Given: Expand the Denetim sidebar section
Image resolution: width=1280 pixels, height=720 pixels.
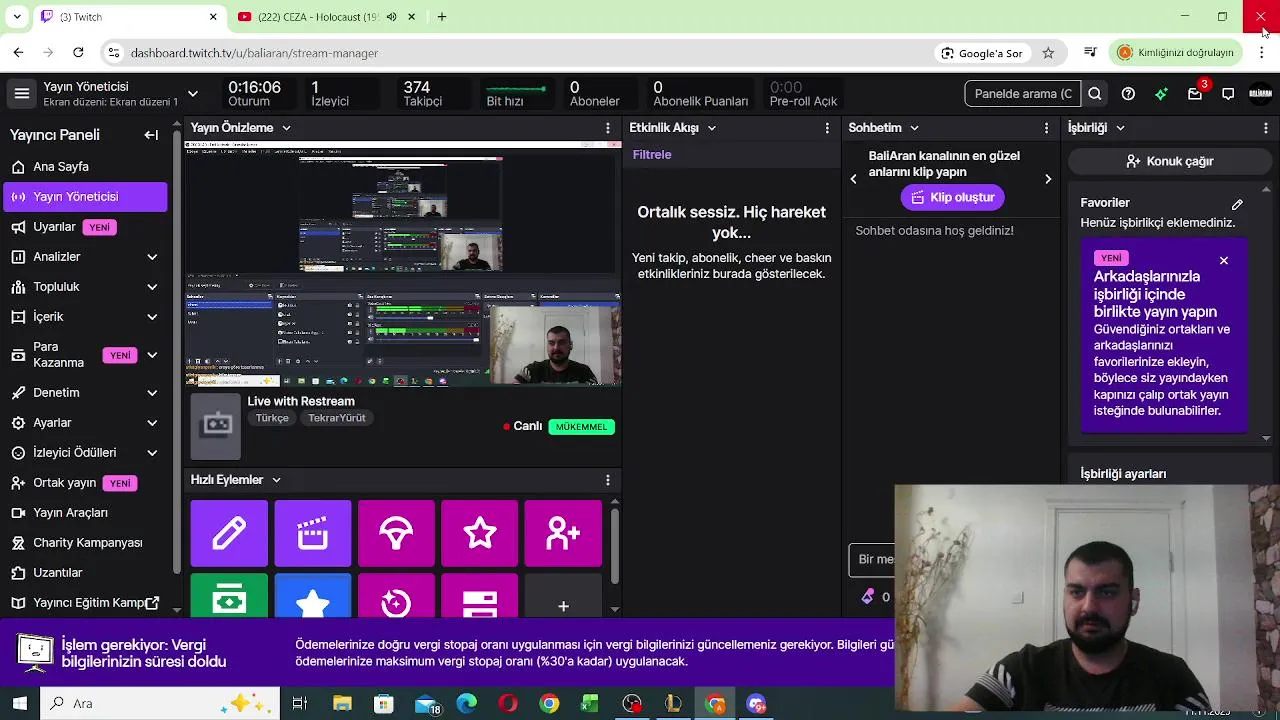Looking at the screenshot, I should [x=152, y=393].
